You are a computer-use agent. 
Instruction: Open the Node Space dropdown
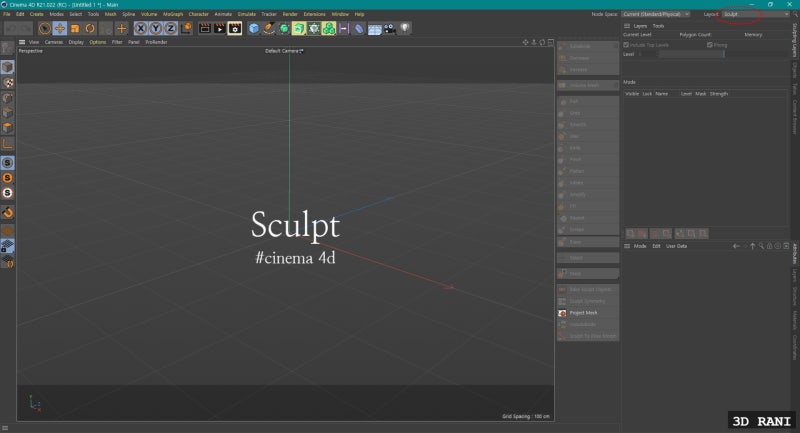pyautogui.click(x=656, y=14)
